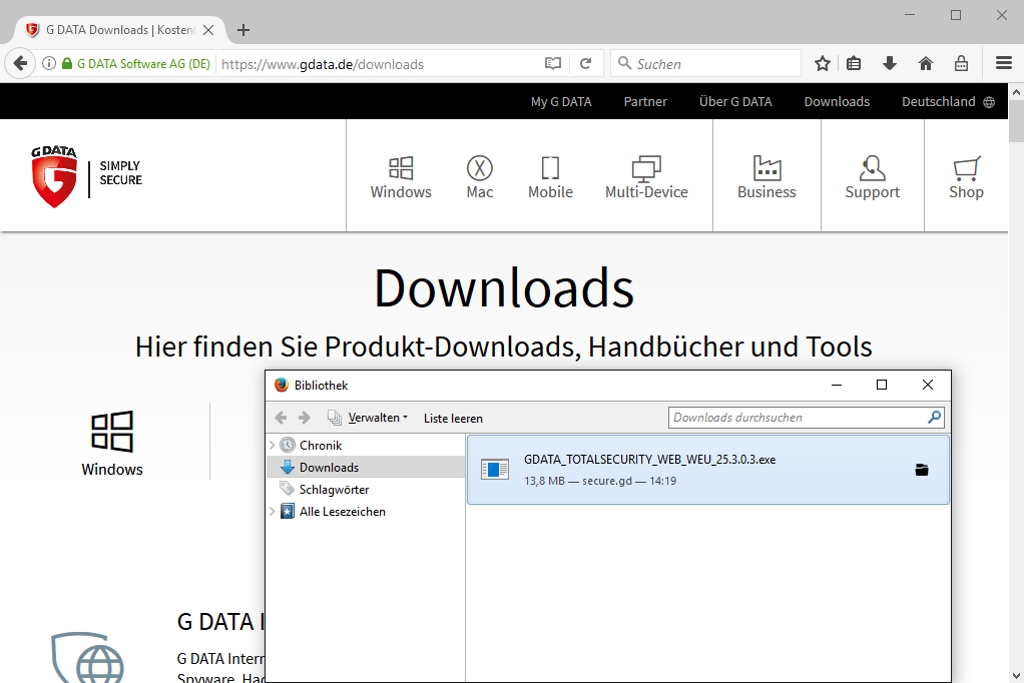Image resolution: width=1024 pixels, height=683 pixels.
Task: Open Partner link in top bar
Action: (x=645, y=101)
